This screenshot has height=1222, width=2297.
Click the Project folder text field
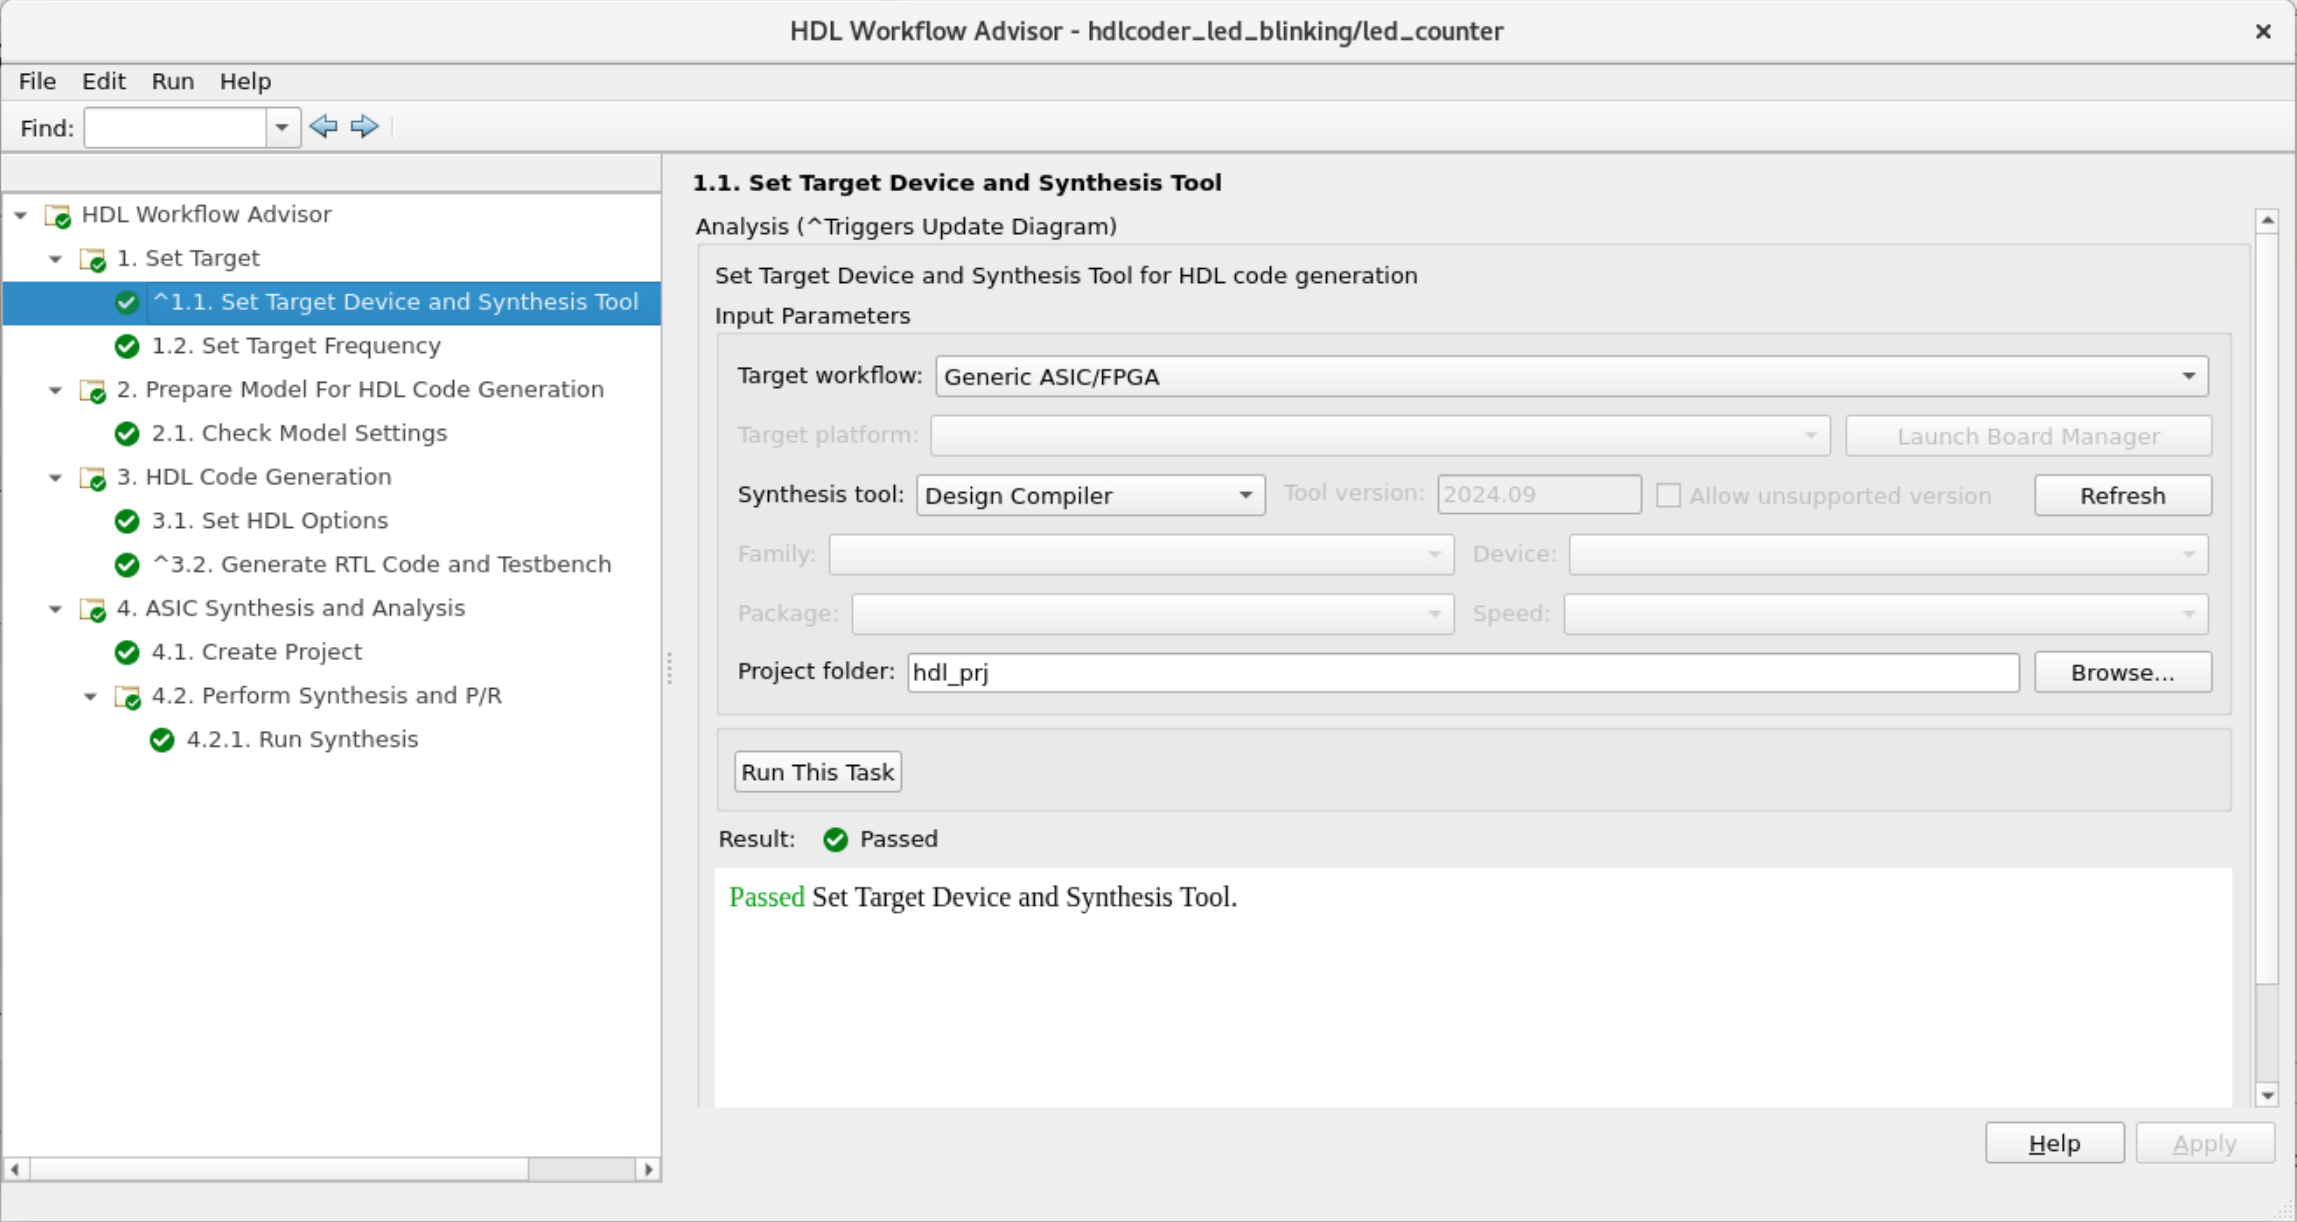[x=1463, y=673]
